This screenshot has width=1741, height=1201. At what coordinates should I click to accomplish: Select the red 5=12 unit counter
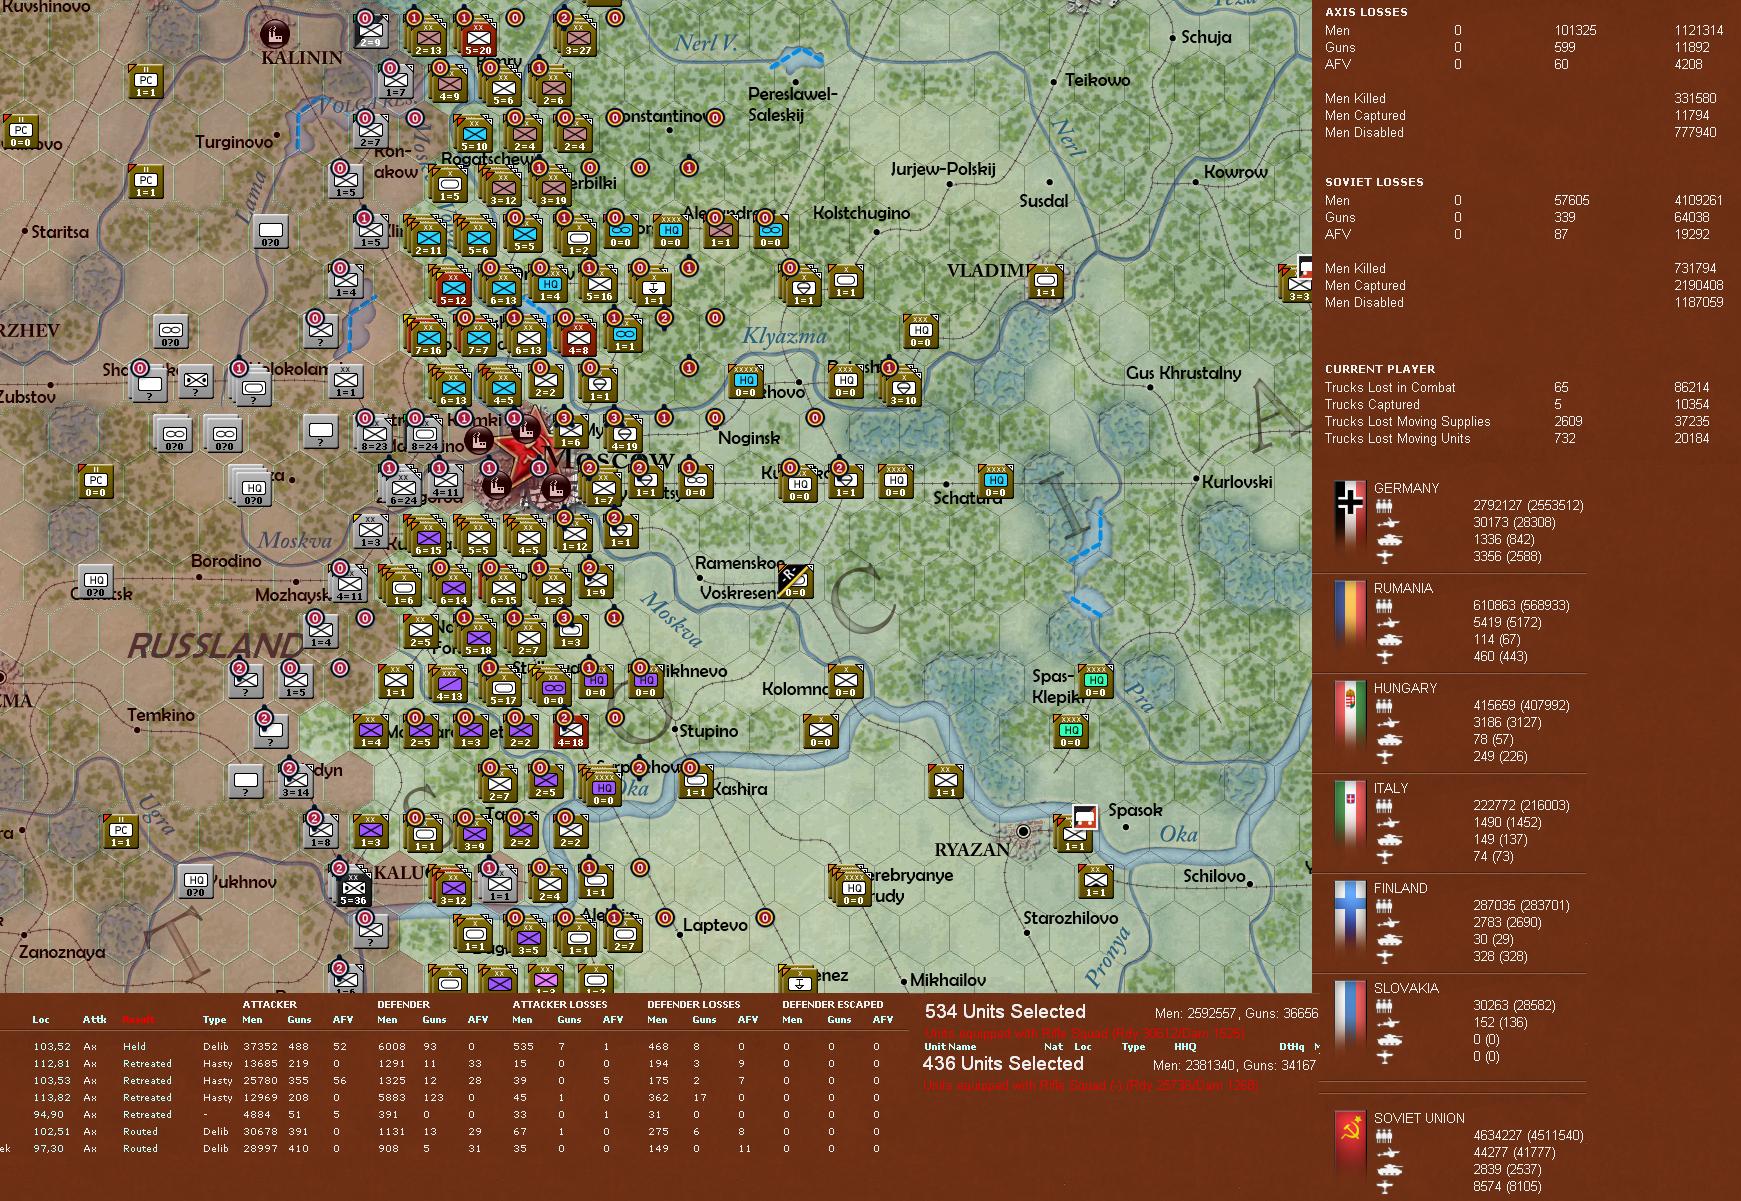tap(453, 288)
